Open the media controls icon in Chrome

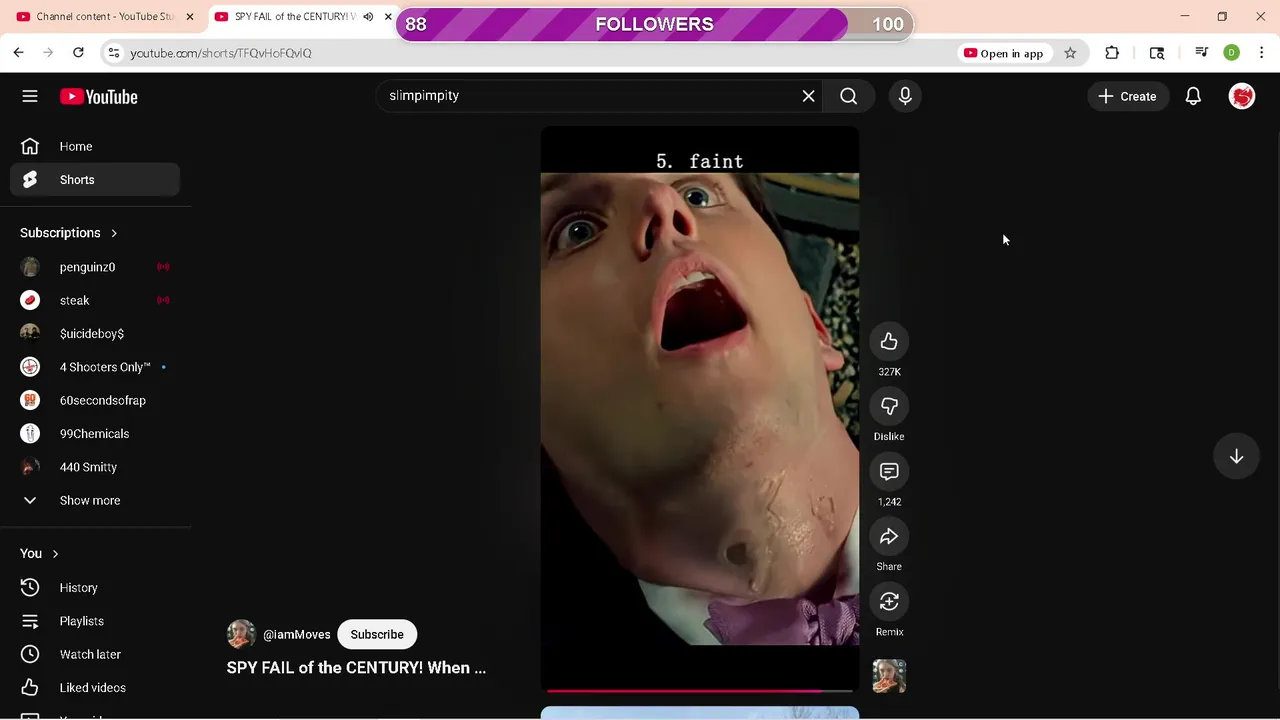pos(1202,53)
